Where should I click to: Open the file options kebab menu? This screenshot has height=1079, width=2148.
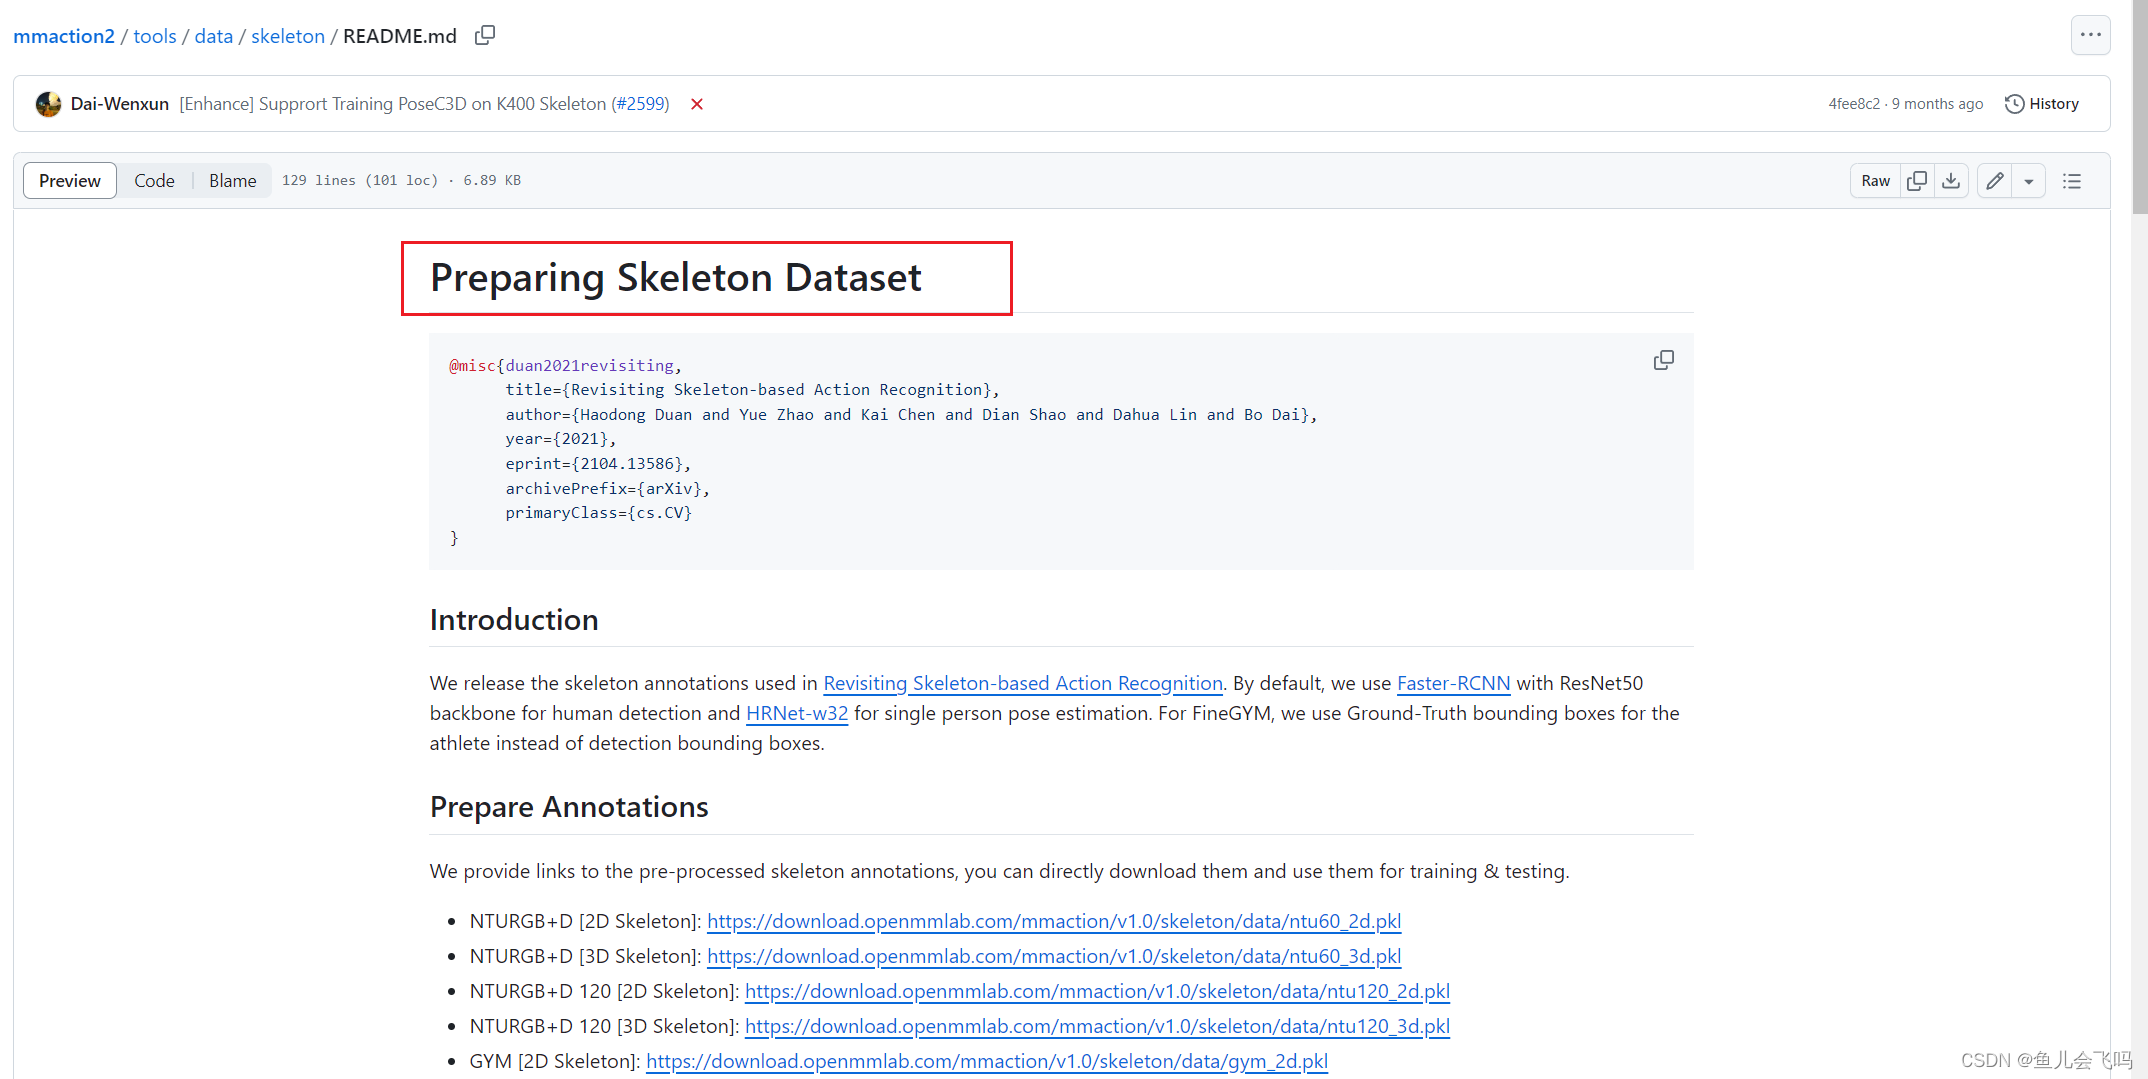2091,35
